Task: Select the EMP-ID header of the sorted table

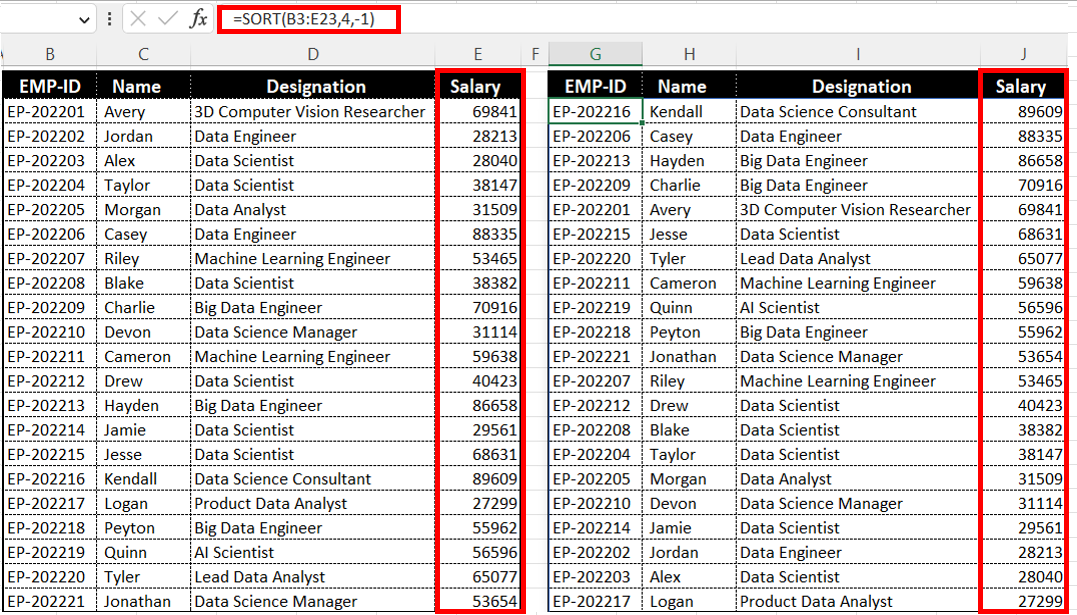Action: (595, 86)
